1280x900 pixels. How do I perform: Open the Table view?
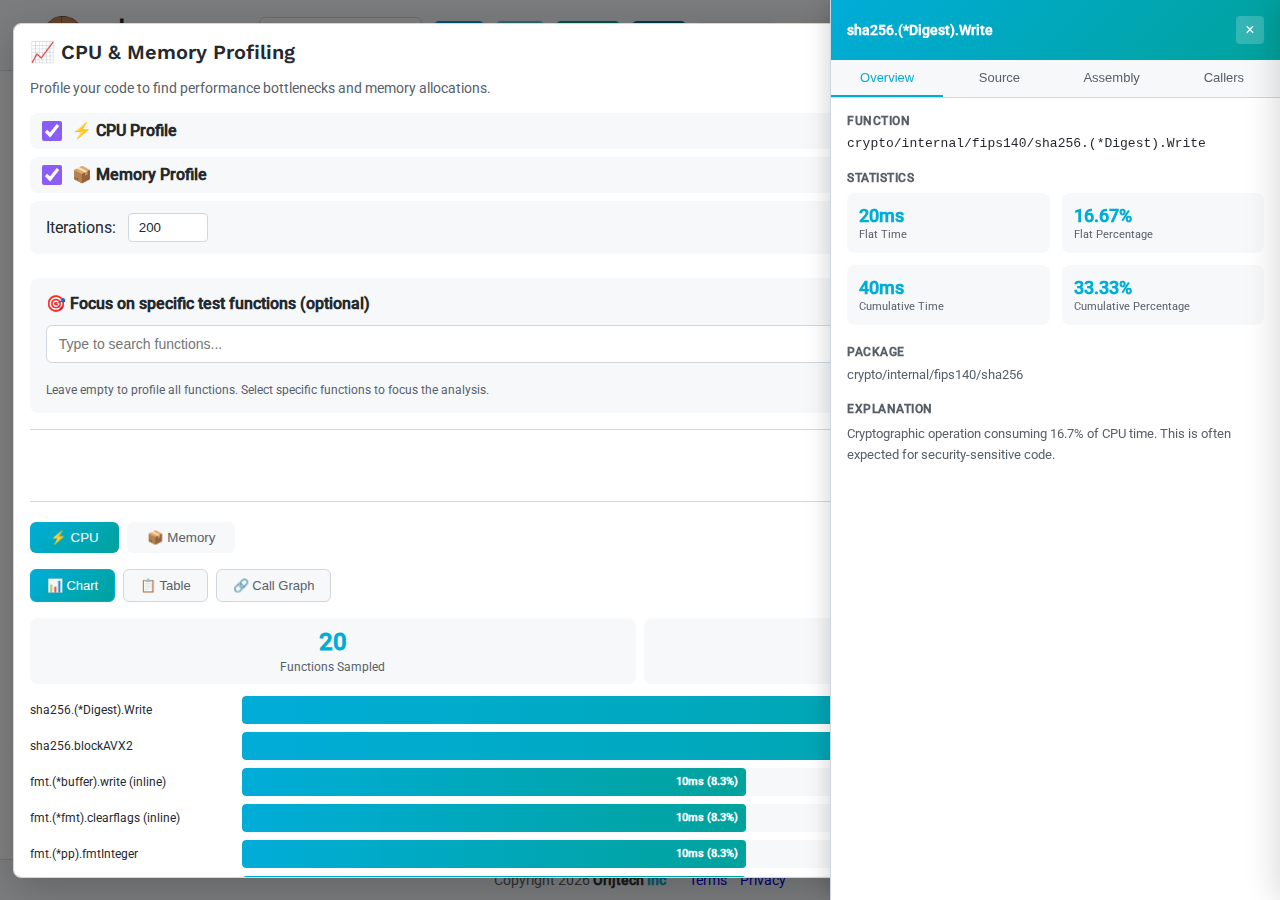pos(165,585)
